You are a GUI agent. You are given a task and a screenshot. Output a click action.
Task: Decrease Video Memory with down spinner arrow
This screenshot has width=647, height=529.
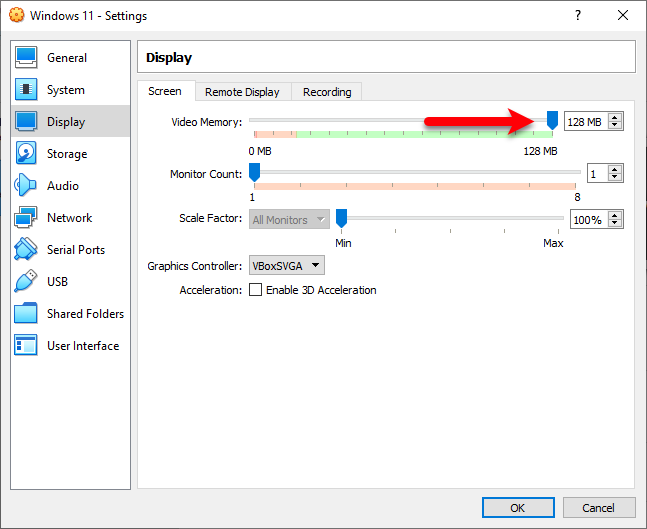tap(615, 125)
